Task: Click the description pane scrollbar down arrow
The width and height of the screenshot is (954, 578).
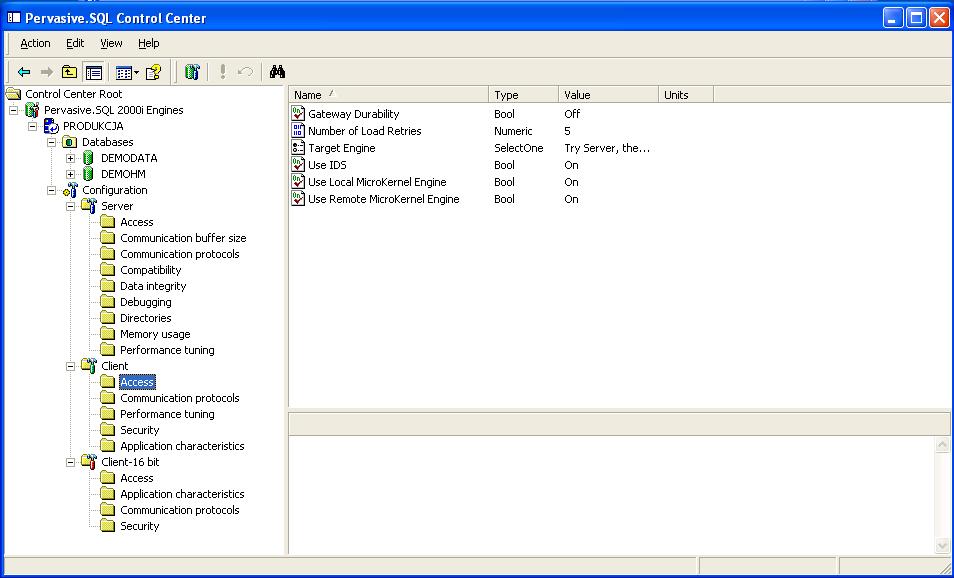Action: point(942,545)
